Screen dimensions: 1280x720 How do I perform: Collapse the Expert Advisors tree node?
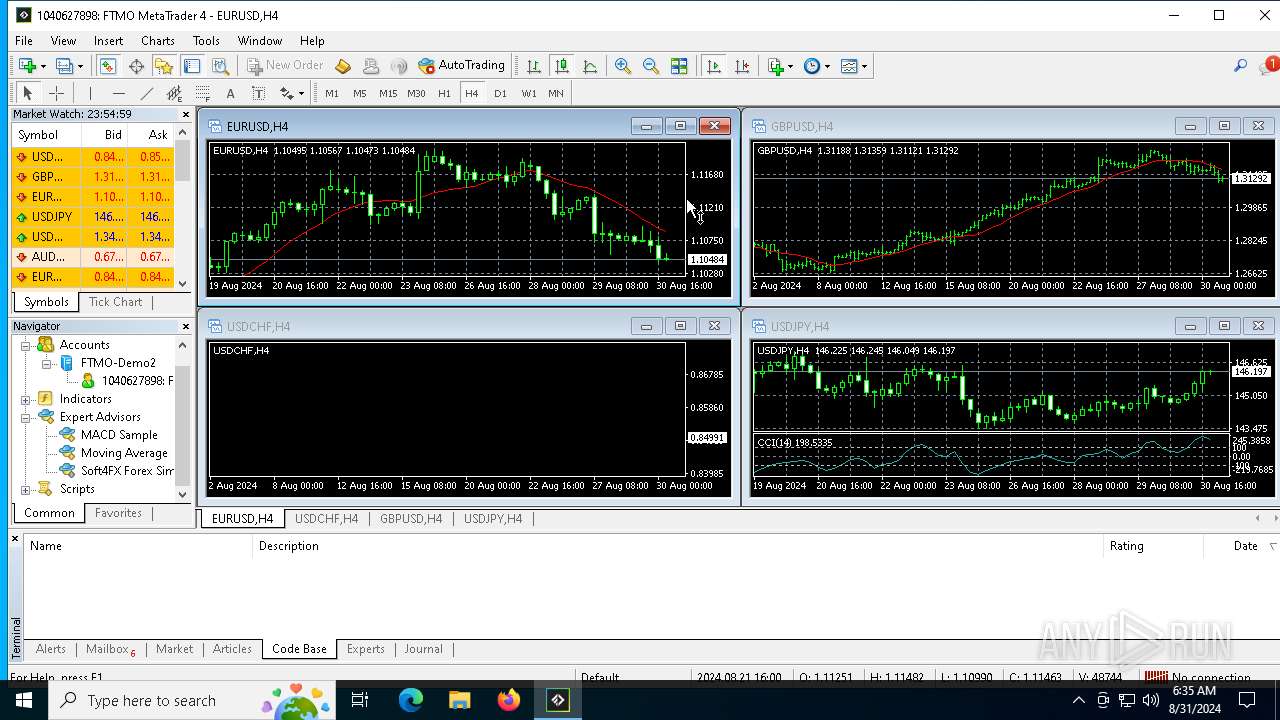pos(26,417)
